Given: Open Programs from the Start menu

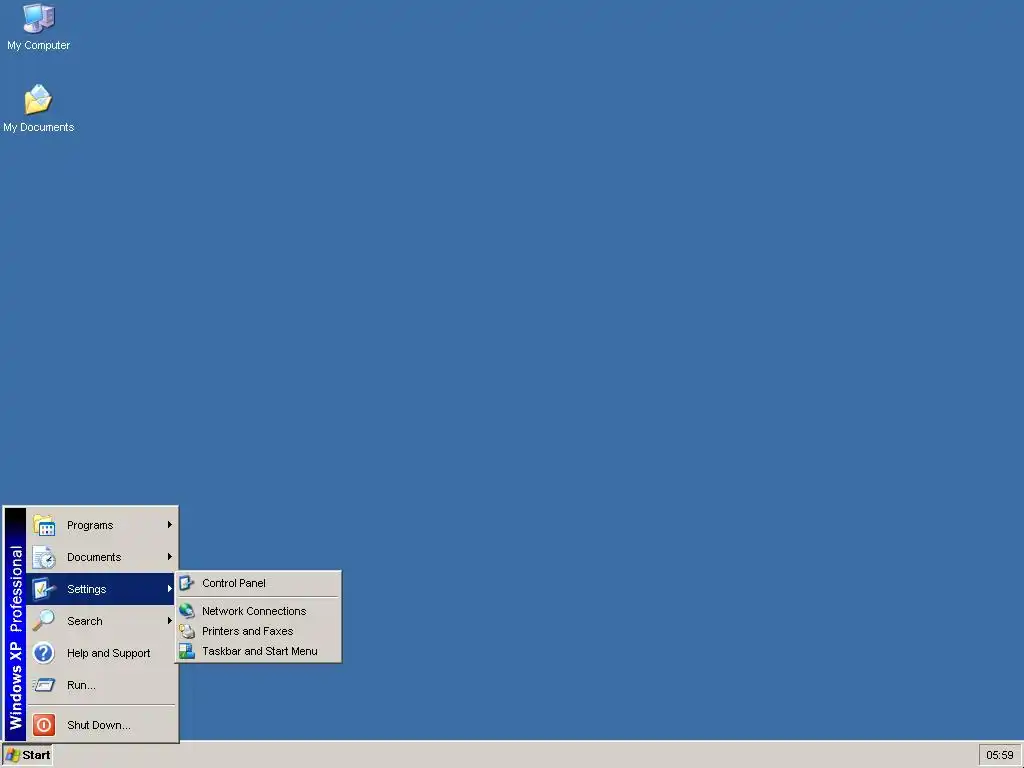Looking at the screenshot, I should [101, 525].
